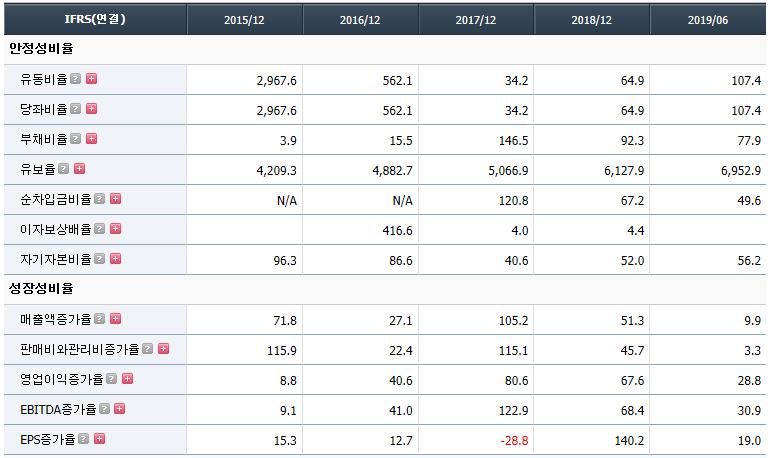Expand EPS증가율 row with red plus
The width and height of the screenshot is (774, 458).
(100, 439)
